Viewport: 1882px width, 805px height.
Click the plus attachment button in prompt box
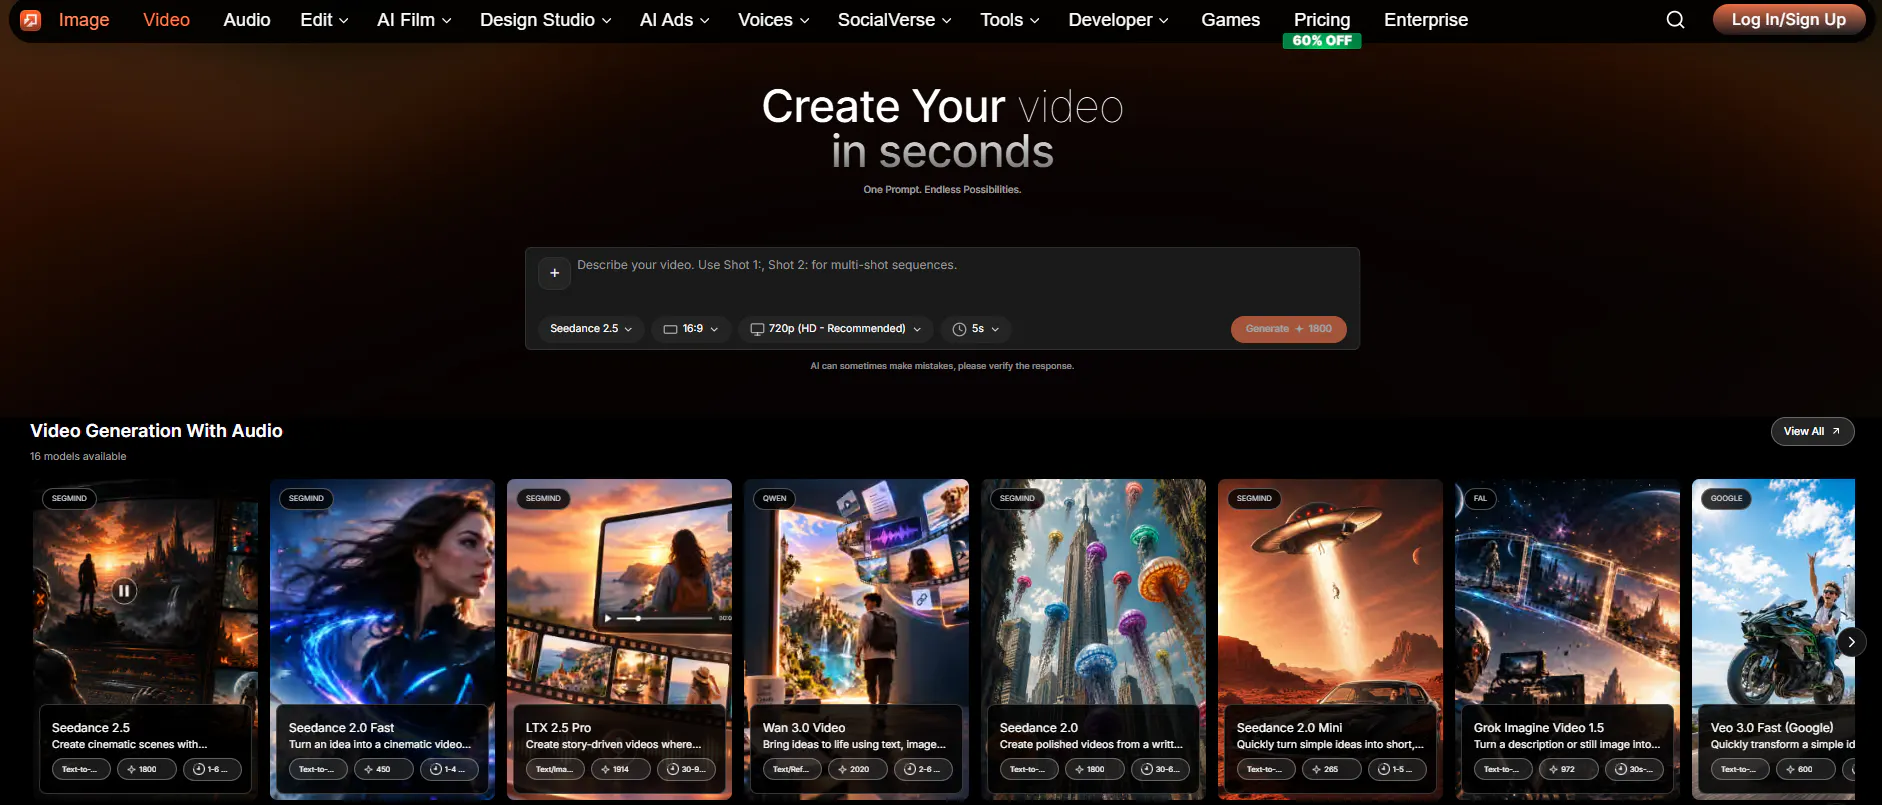point(555,273)
